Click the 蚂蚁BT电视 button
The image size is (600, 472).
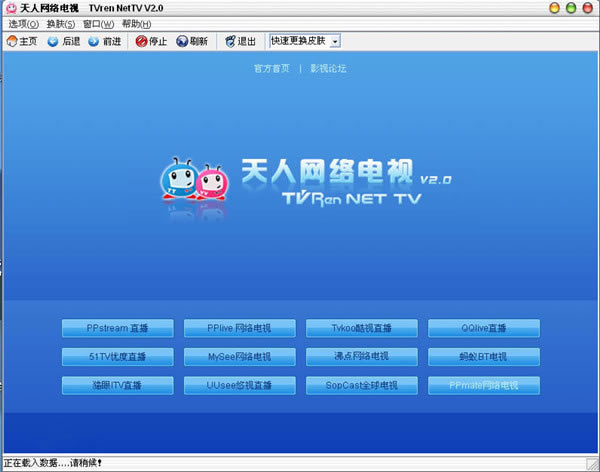pos(484,357)
